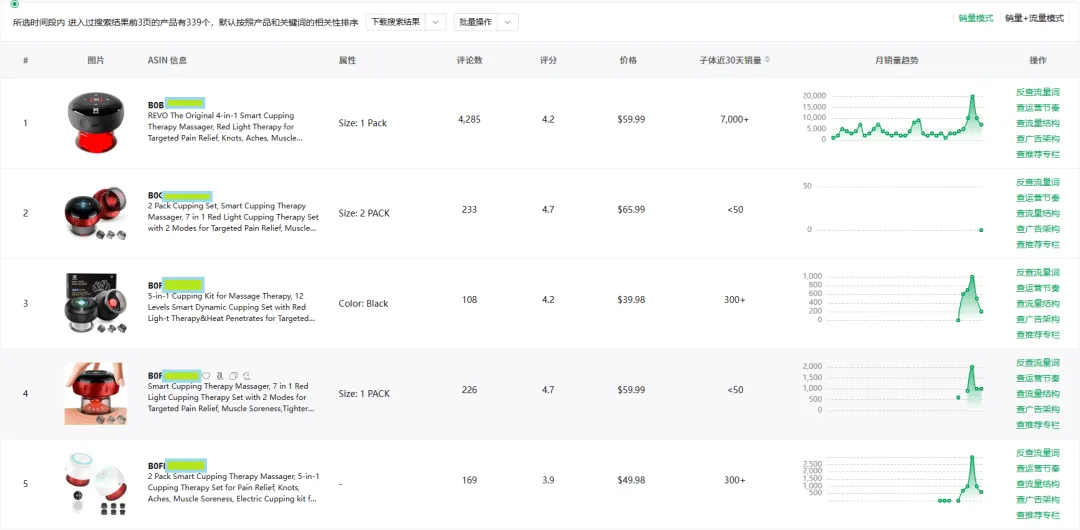Click the heart favorite icon in row 4
This screenshot has width=1080, height=530.
click(207, 376)
